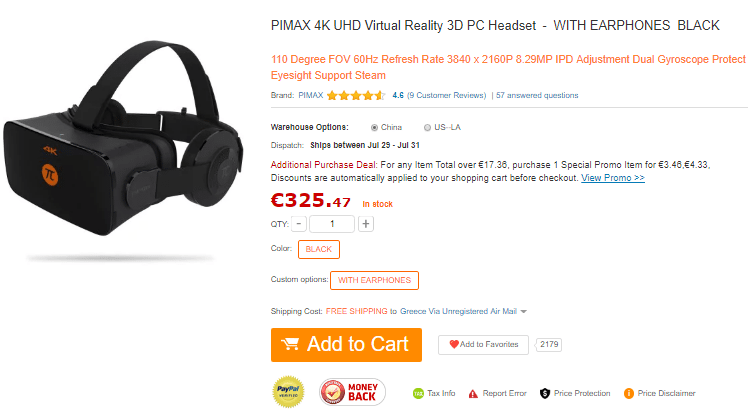Screen dimensions: 748x412
Task: Select the US--LA warehouse radio button
Action: tap(427, 127)
